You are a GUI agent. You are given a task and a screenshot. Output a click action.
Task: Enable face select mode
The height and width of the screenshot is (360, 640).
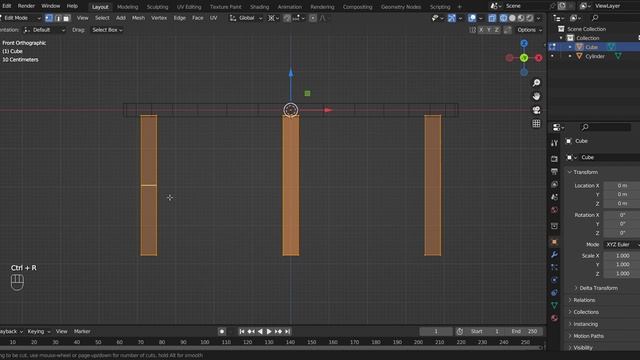coord(67,18)
